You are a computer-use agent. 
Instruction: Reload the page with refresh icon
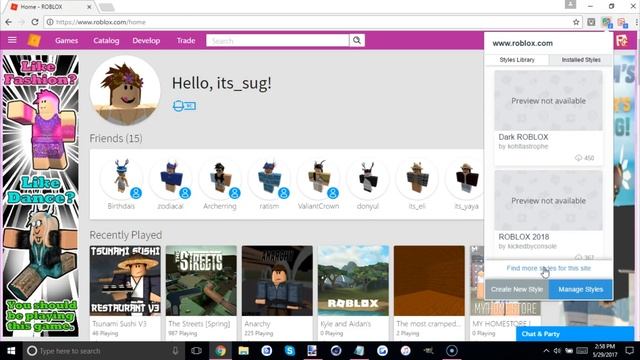35,22
